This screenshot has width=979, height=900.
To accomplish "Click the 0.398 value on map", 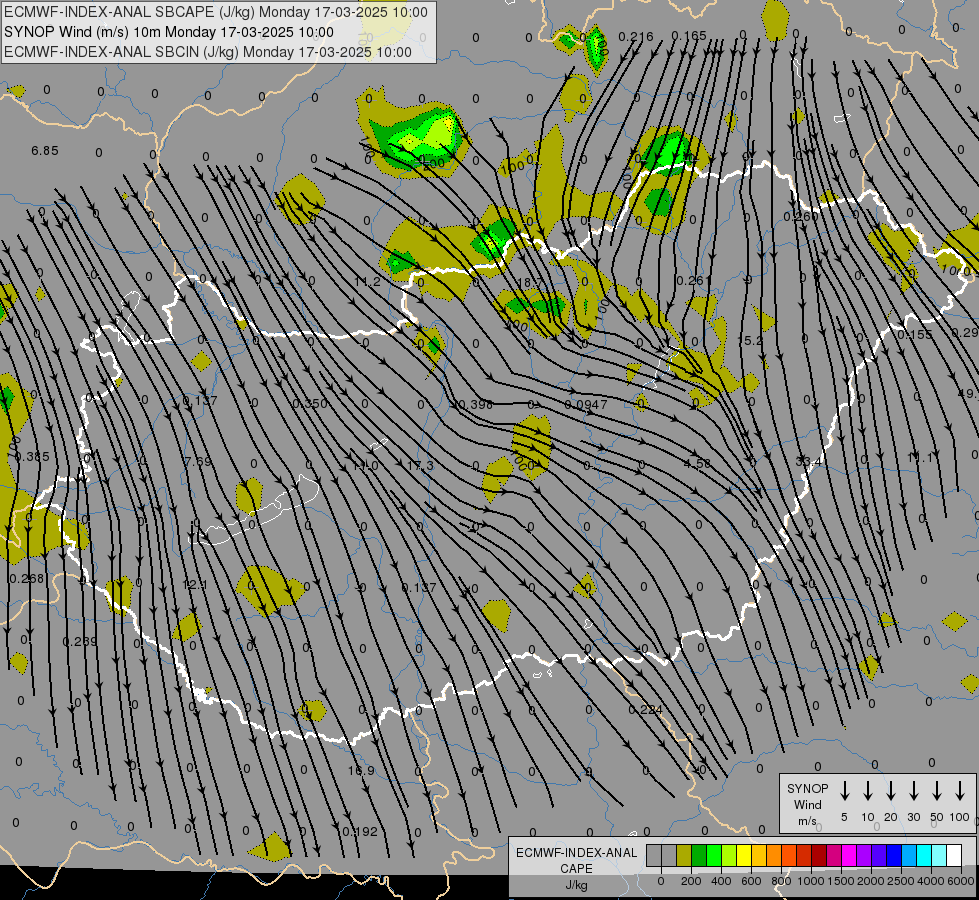I will 475,405.
